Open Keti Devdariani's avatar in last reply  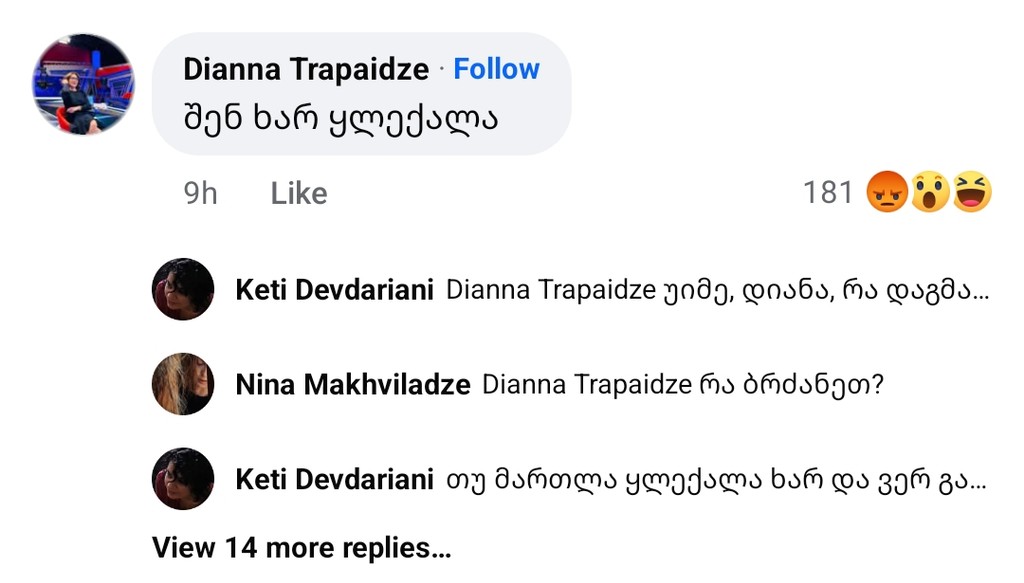(x=183, y=479)
